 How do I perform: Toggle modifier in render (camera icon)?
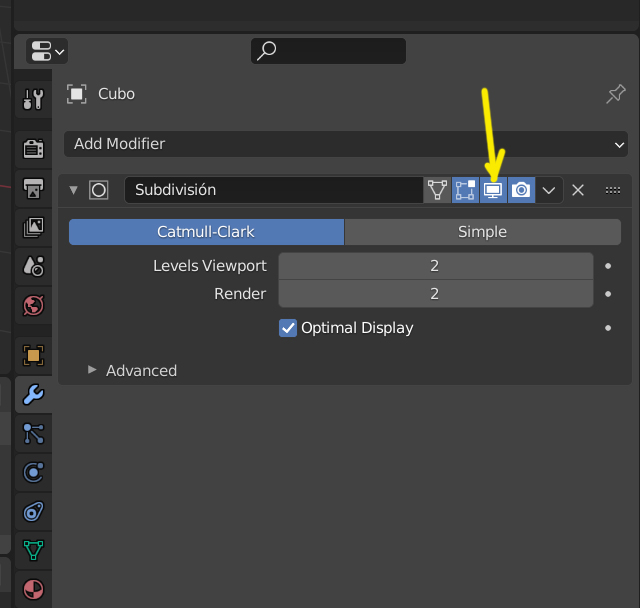click(521, 190)
